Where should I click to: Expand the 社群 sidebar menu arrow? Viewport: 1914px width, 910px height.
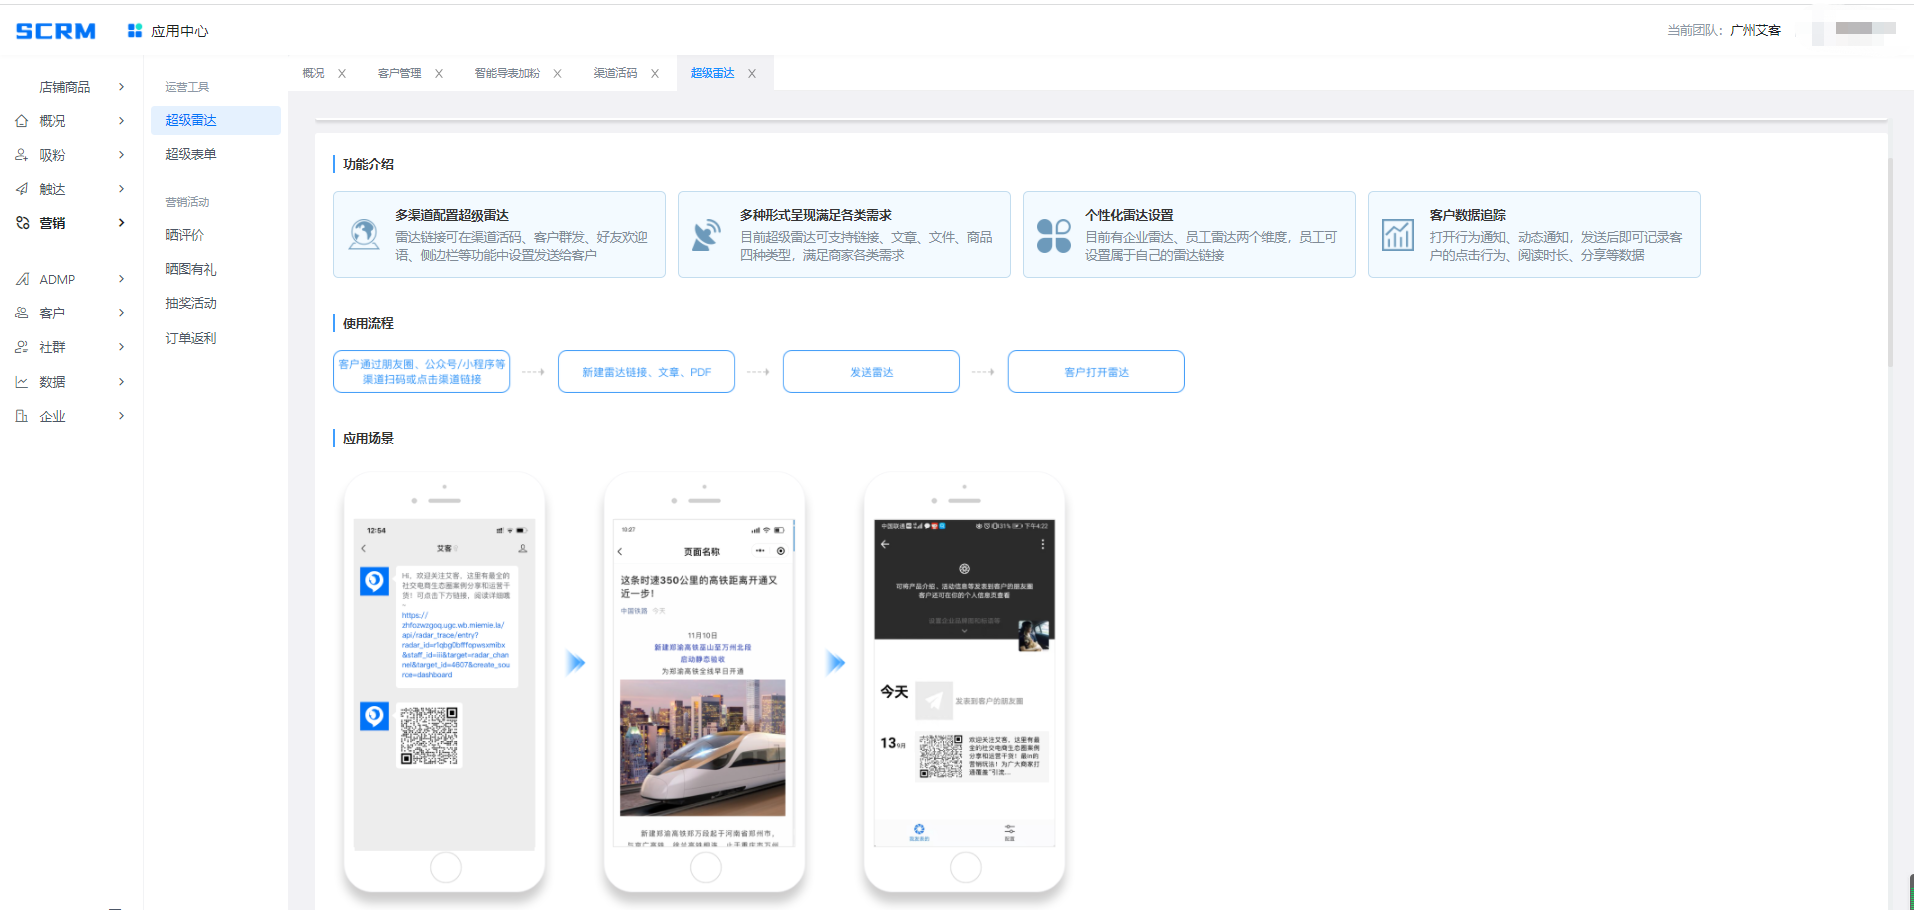[122, 347]
